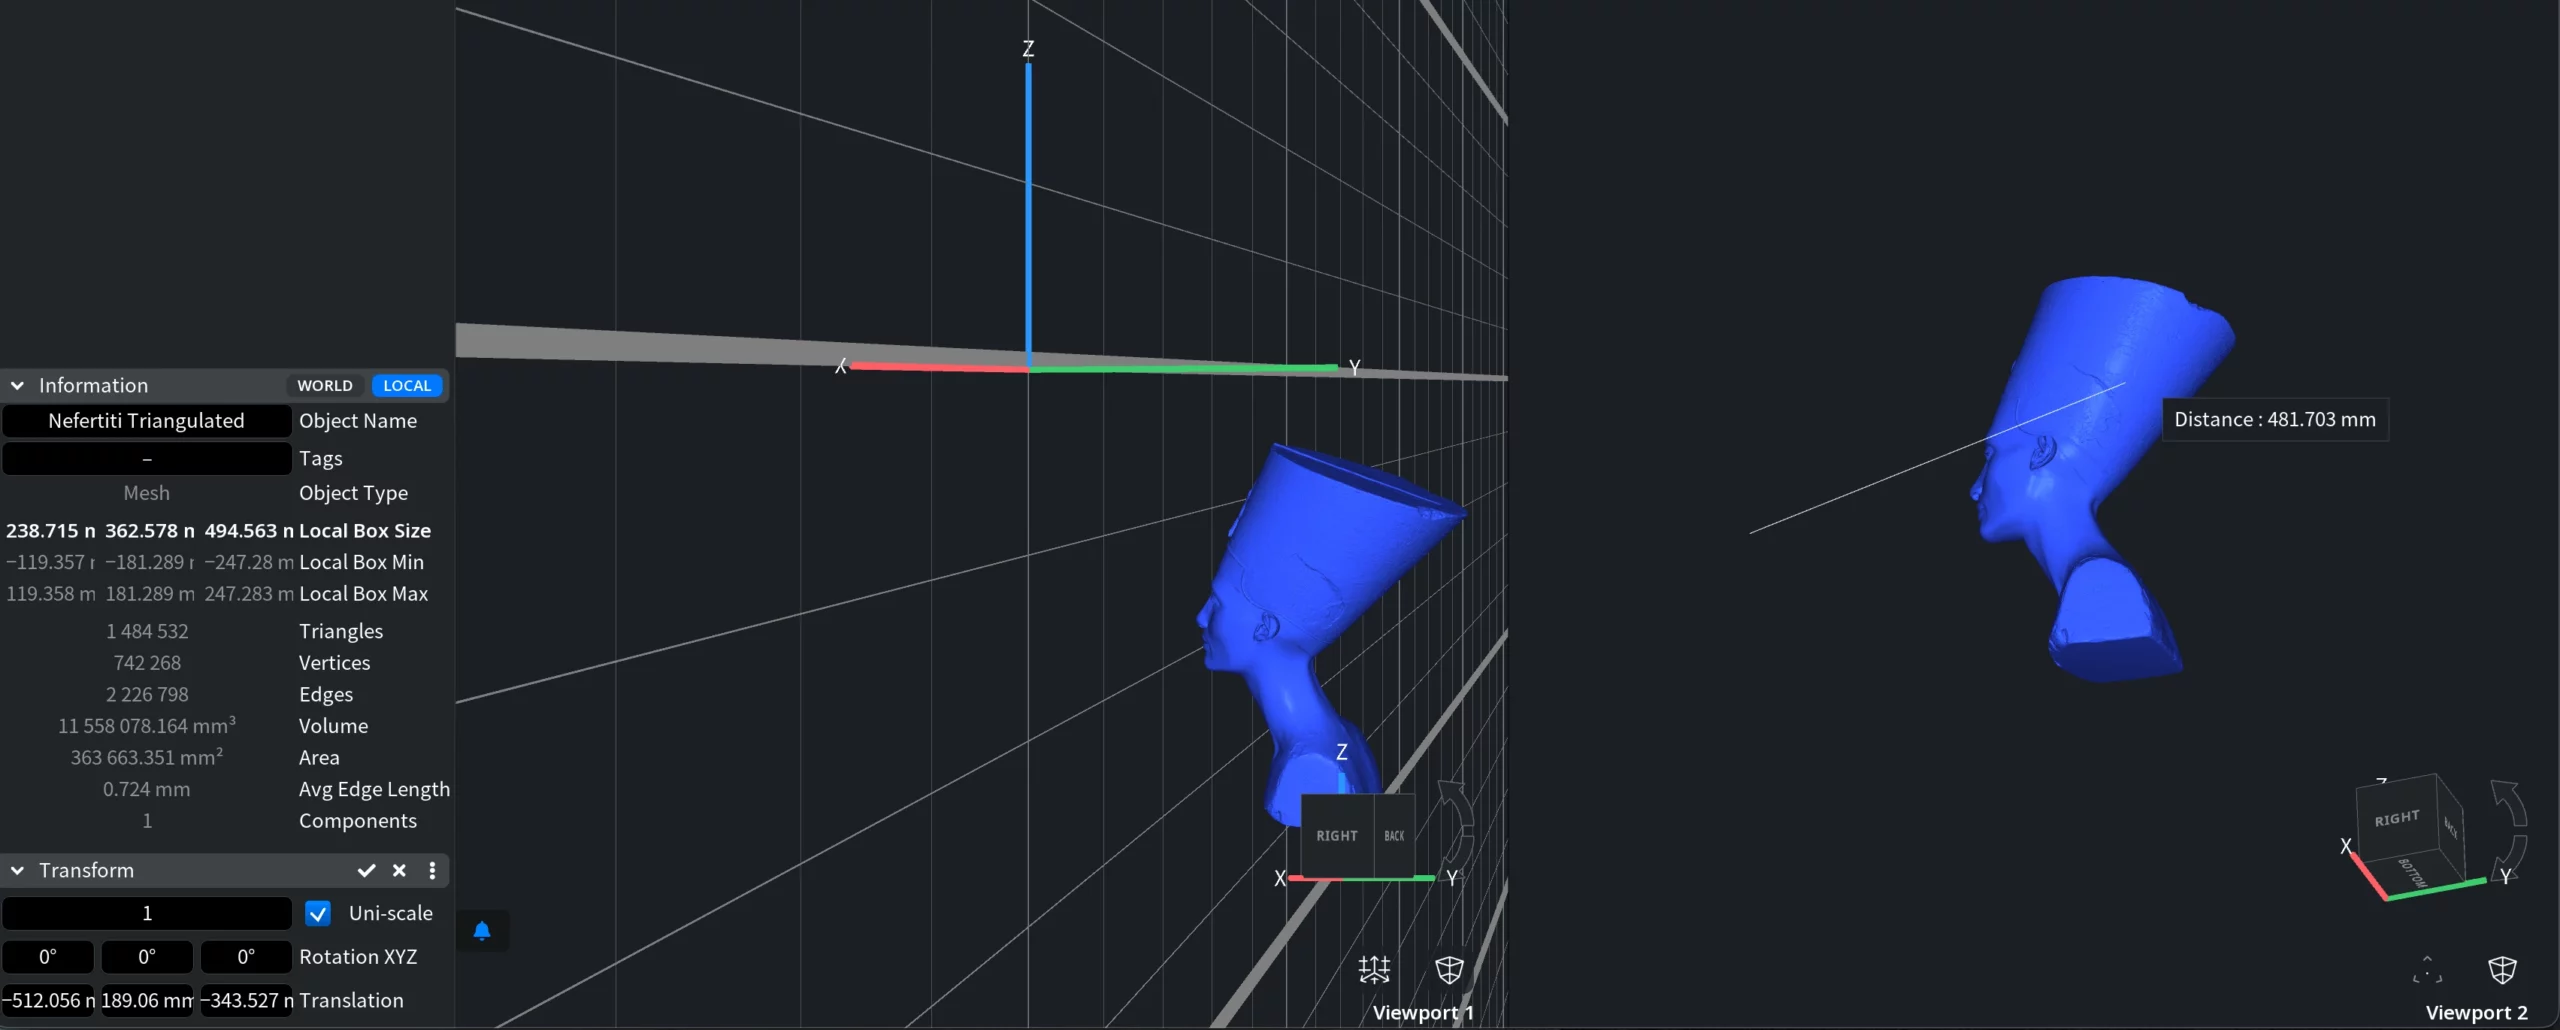The image size is (2560, 1030).
Task: Click the Information panel title
Action: [x=93, y=385]
